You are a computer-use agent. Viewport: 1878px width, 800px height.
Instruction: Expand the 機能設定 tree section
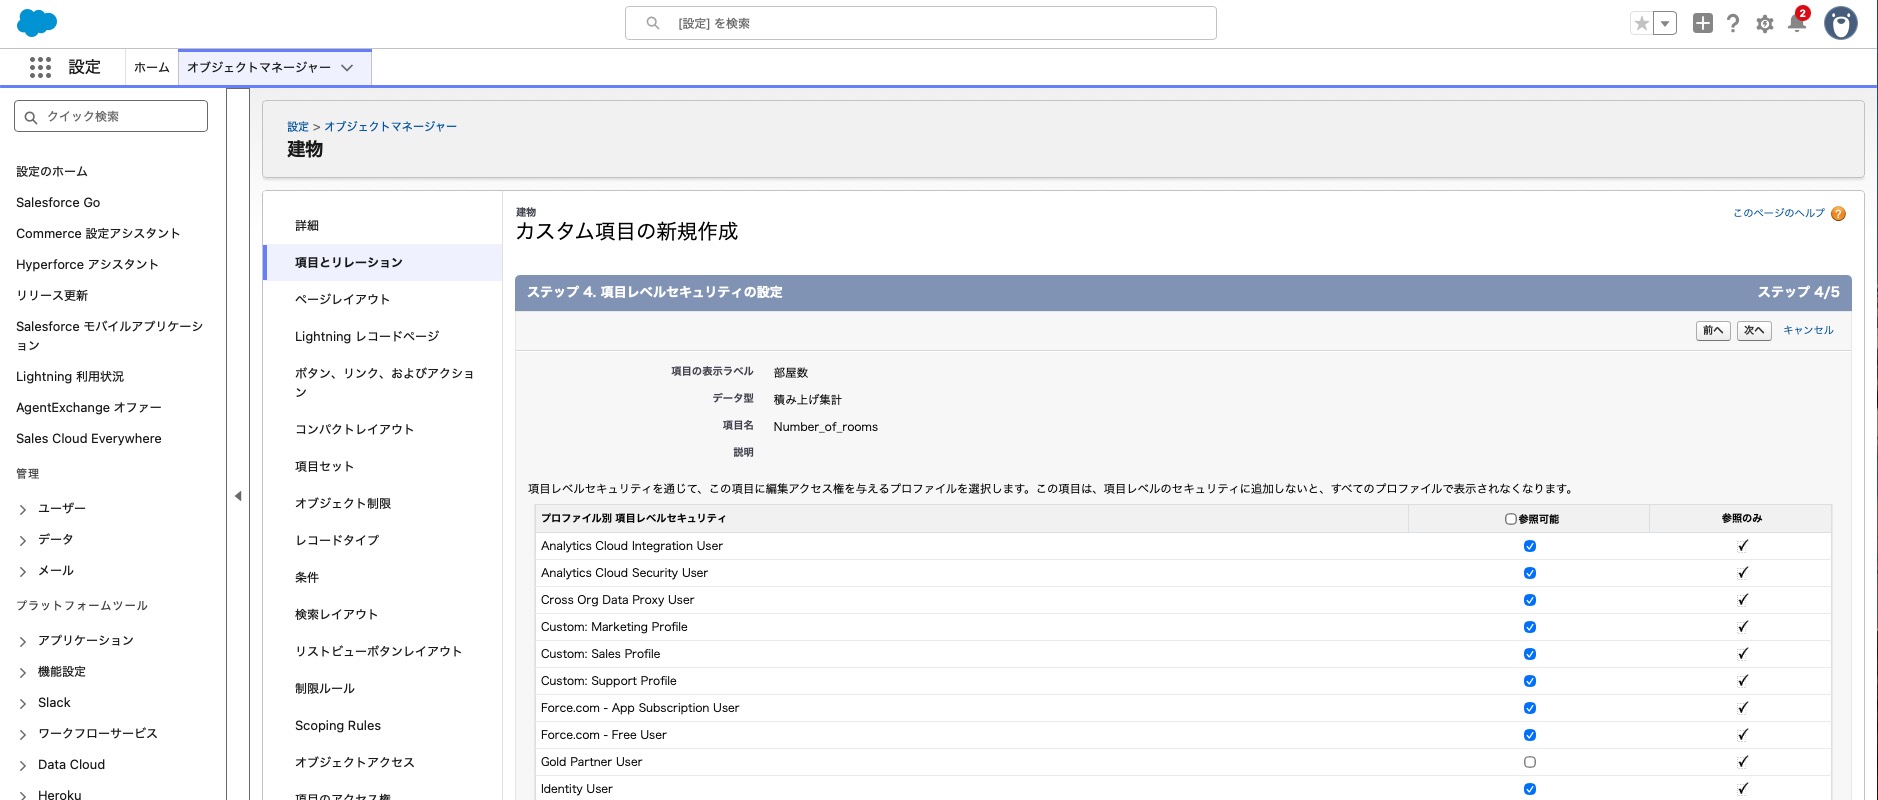(23, 672)
